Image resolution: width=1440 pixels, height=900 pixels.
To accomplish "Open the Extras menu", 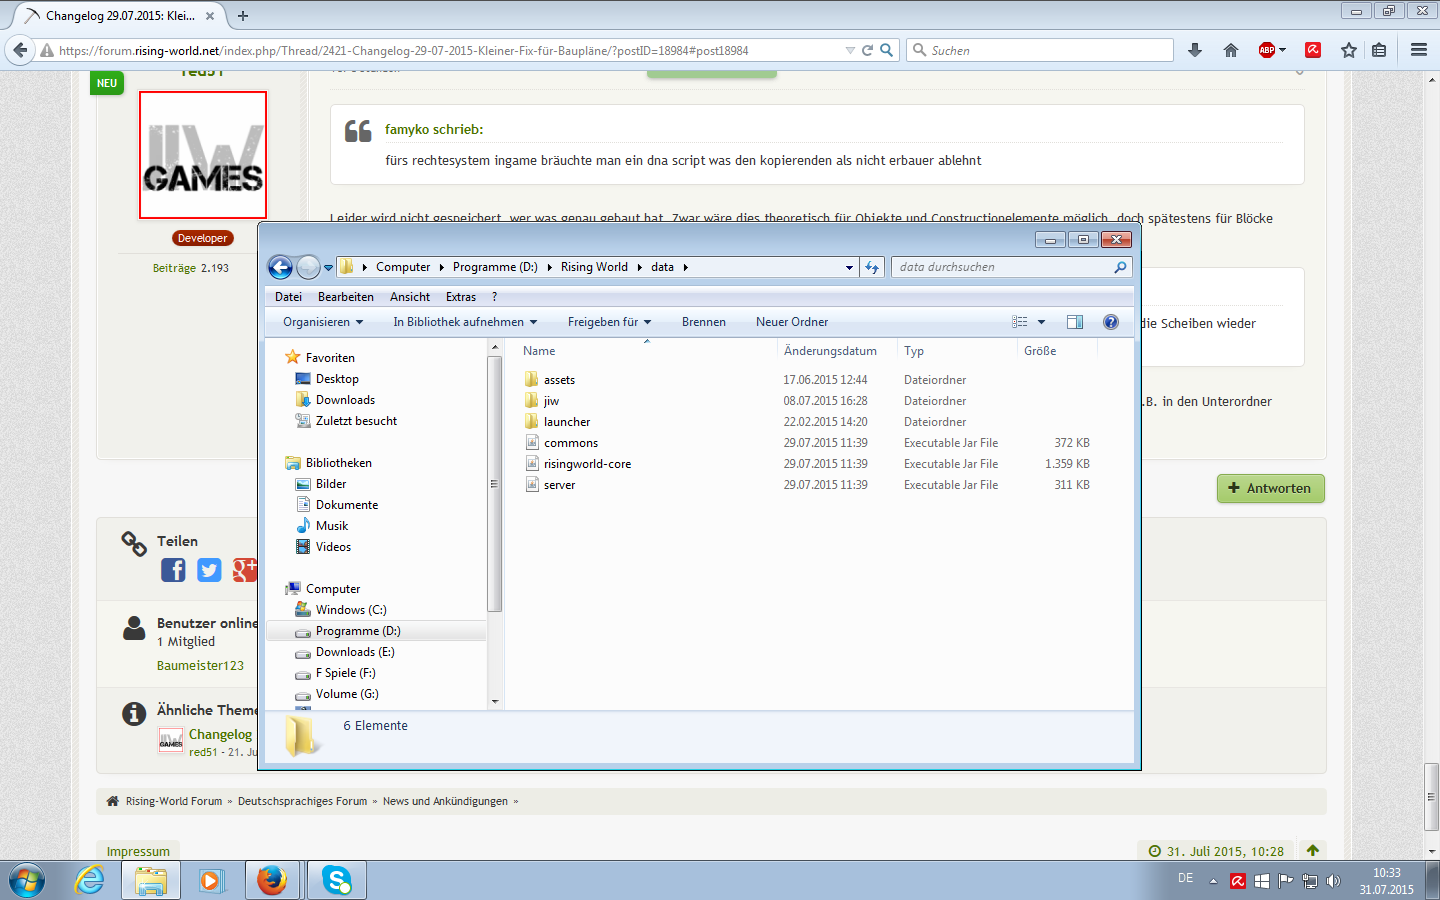I will coord(460,297).
